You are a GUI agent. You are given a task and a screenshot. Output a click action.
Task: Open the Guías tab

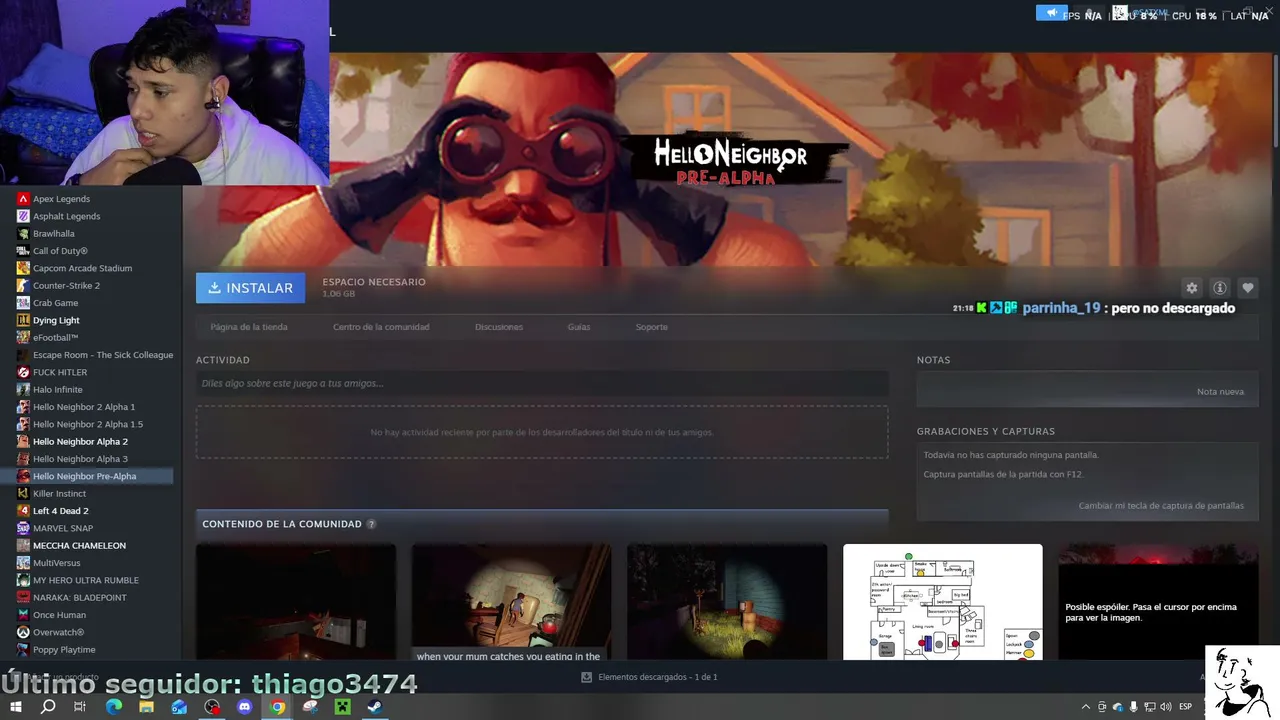[579, 327]
